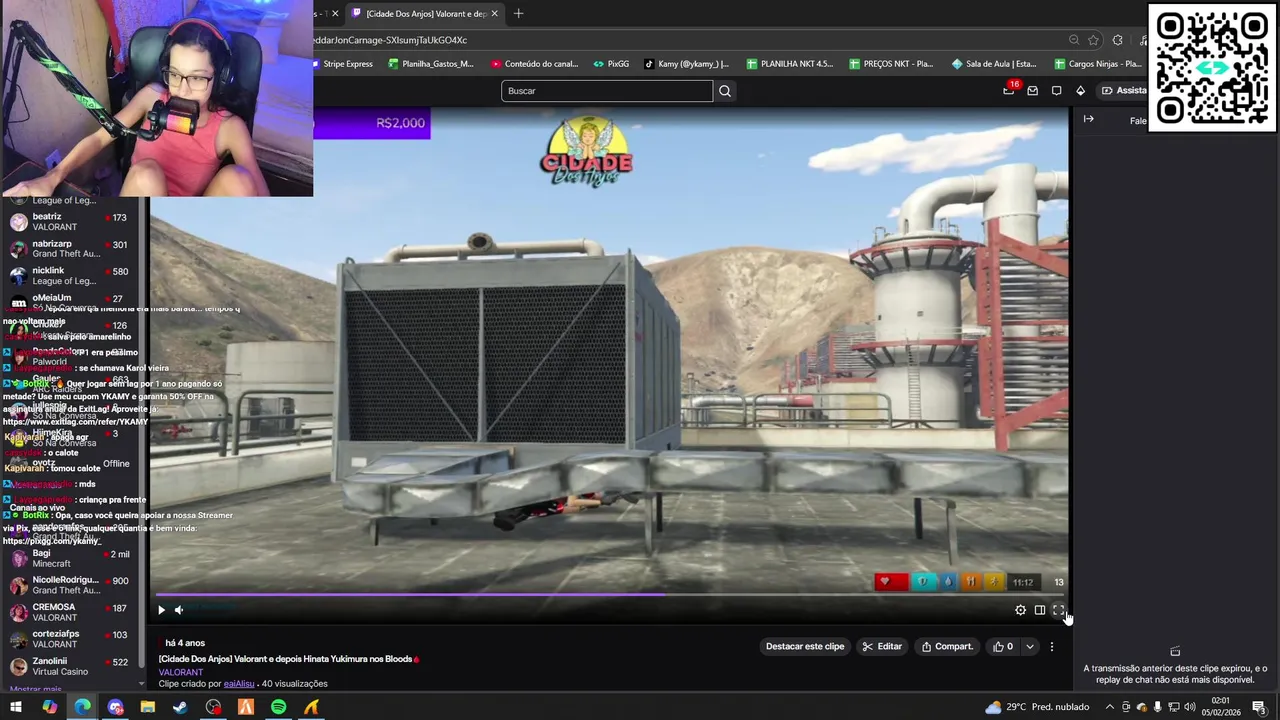Image resolution: width=1280 pixels, height=720 pixels.
Task: Open a new browser tab
Action: pyautogui.click(x=518, y=14)
